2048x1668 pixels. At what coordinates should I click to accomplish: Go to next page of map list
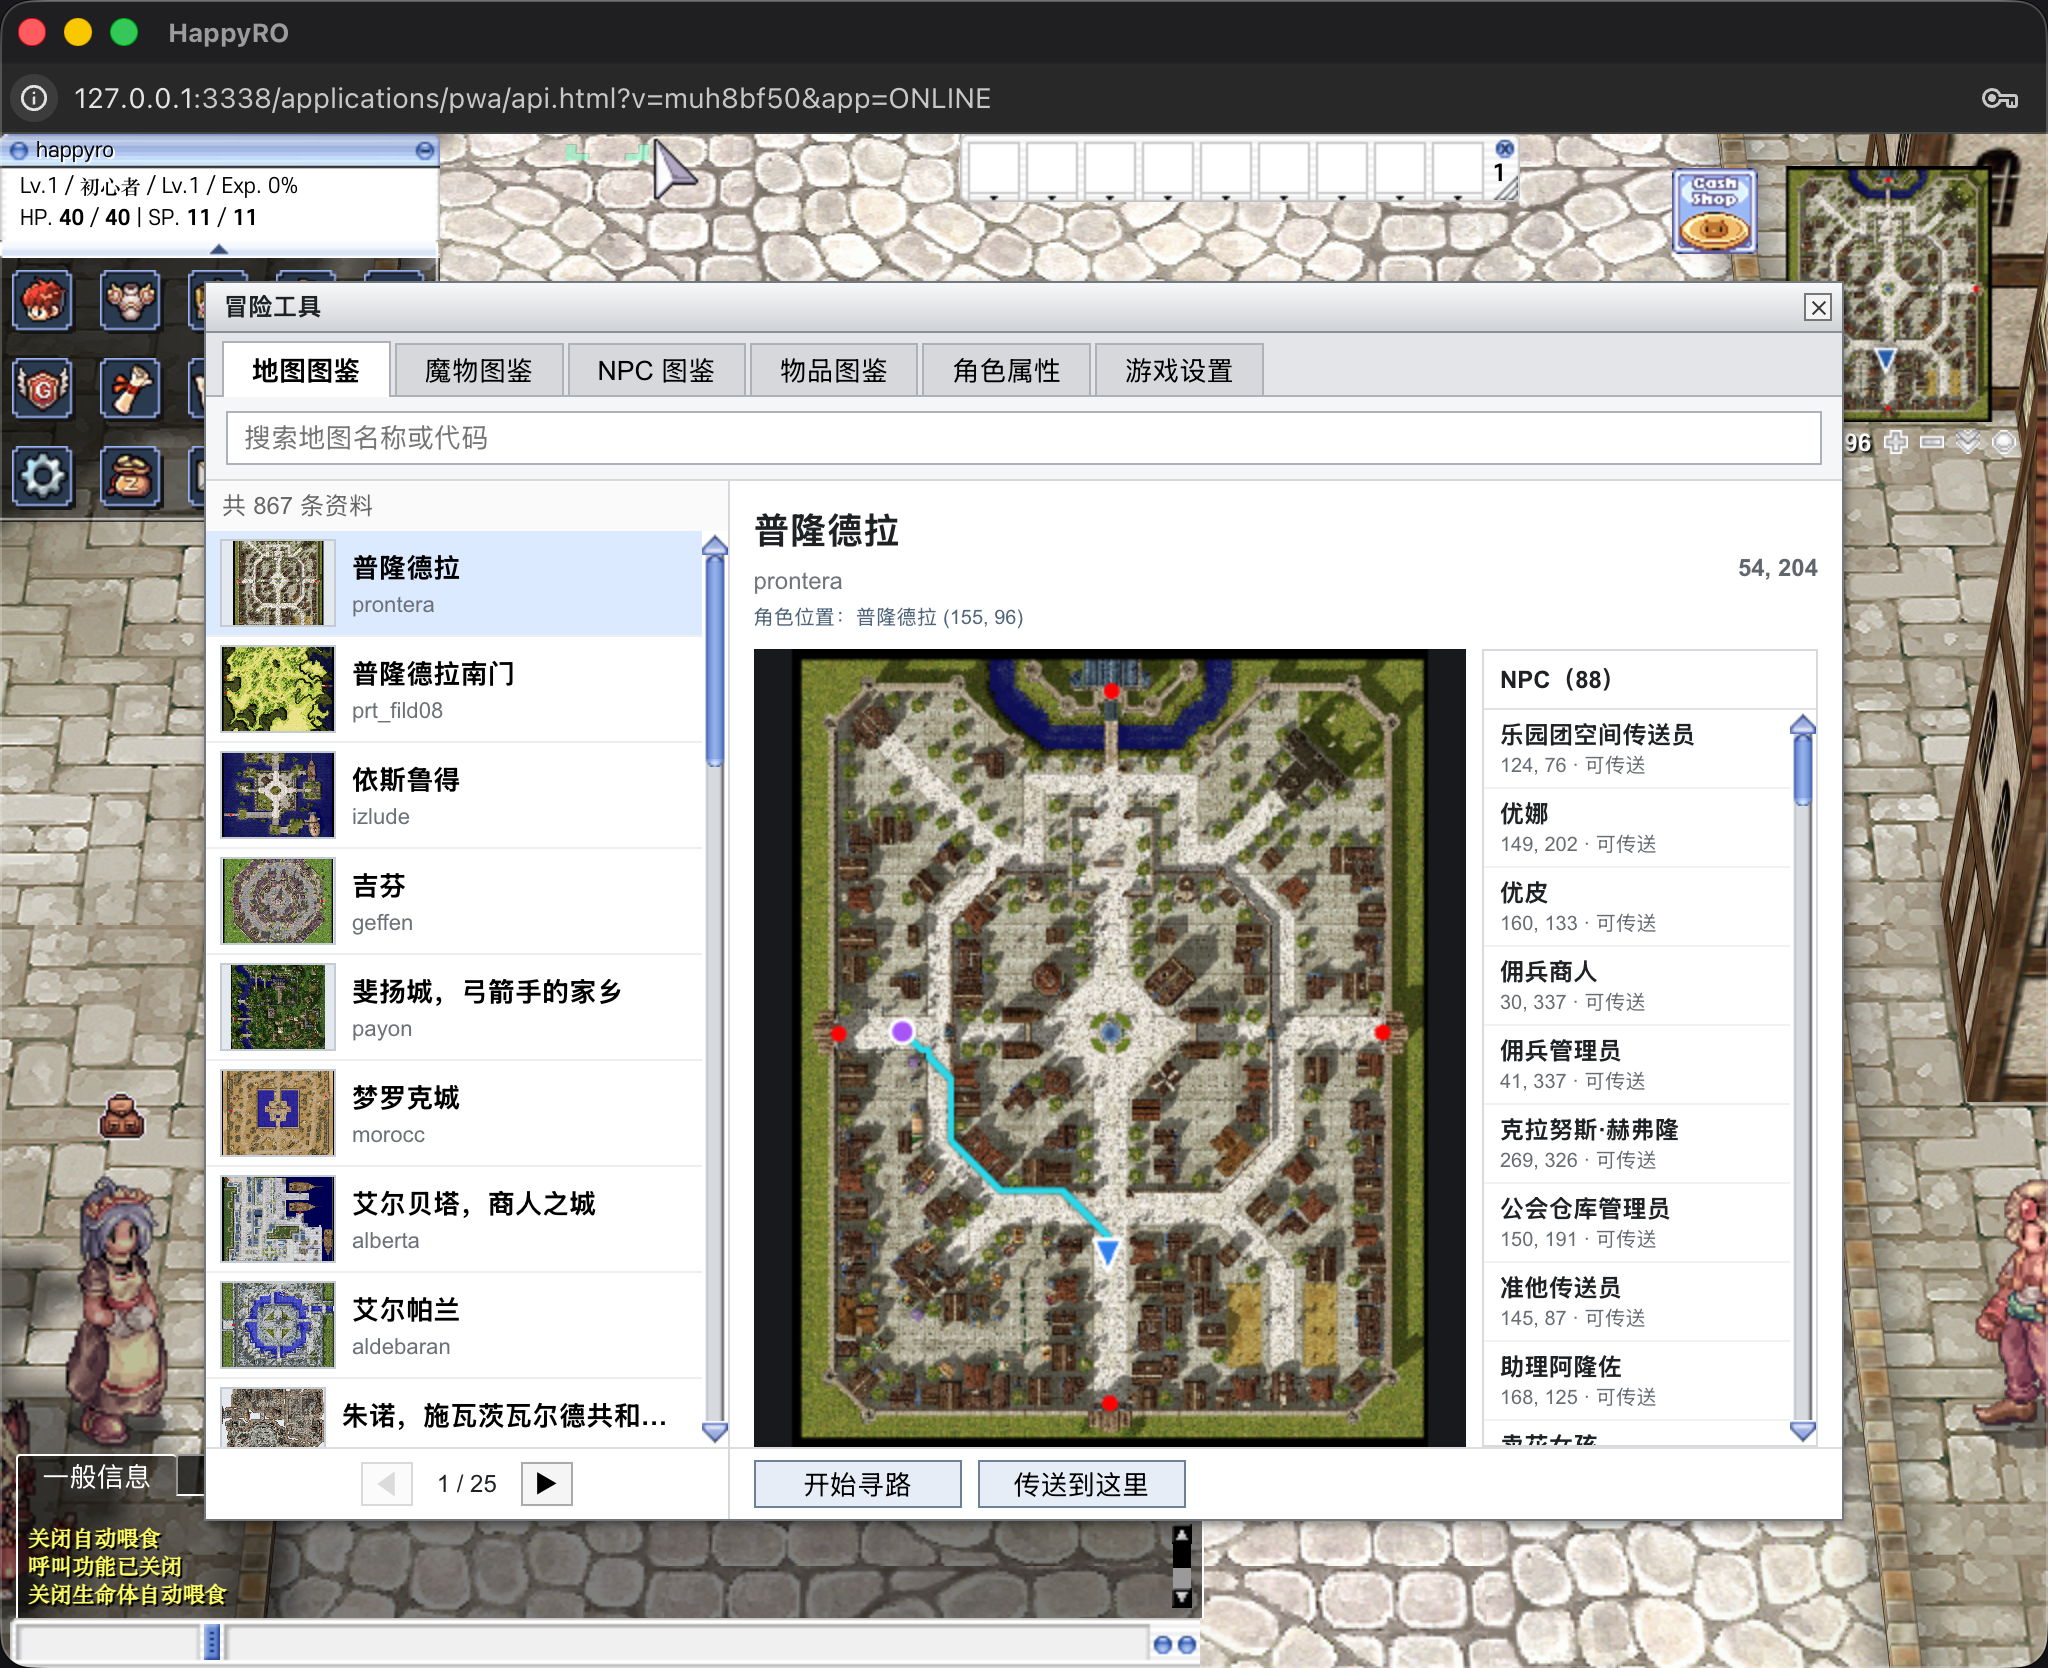[546, 1483]
